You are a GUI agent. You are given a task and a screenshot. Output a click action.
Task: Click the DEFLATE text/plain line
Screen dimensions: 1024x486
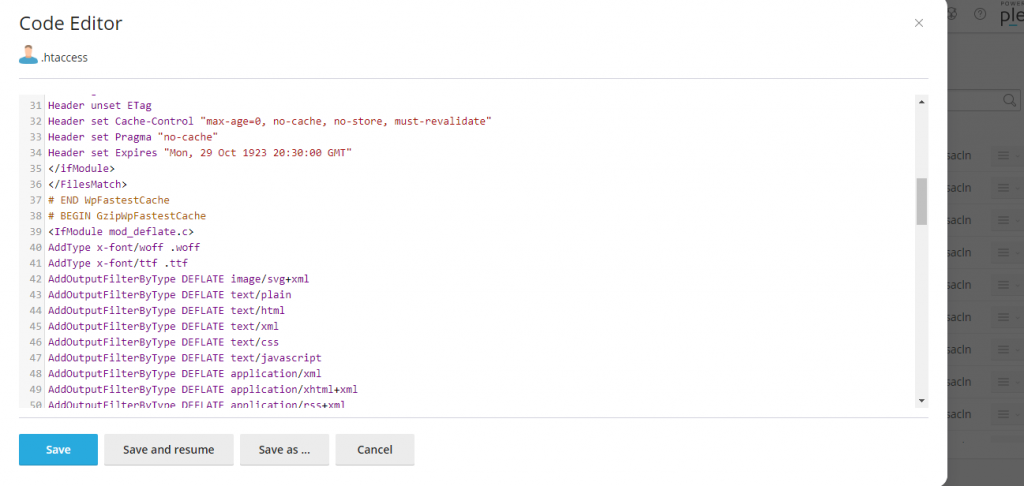[x=169, y=295]
